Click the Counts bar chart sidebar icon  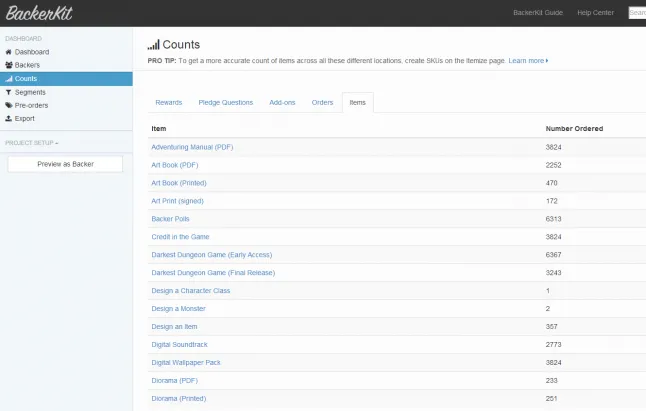9,79
